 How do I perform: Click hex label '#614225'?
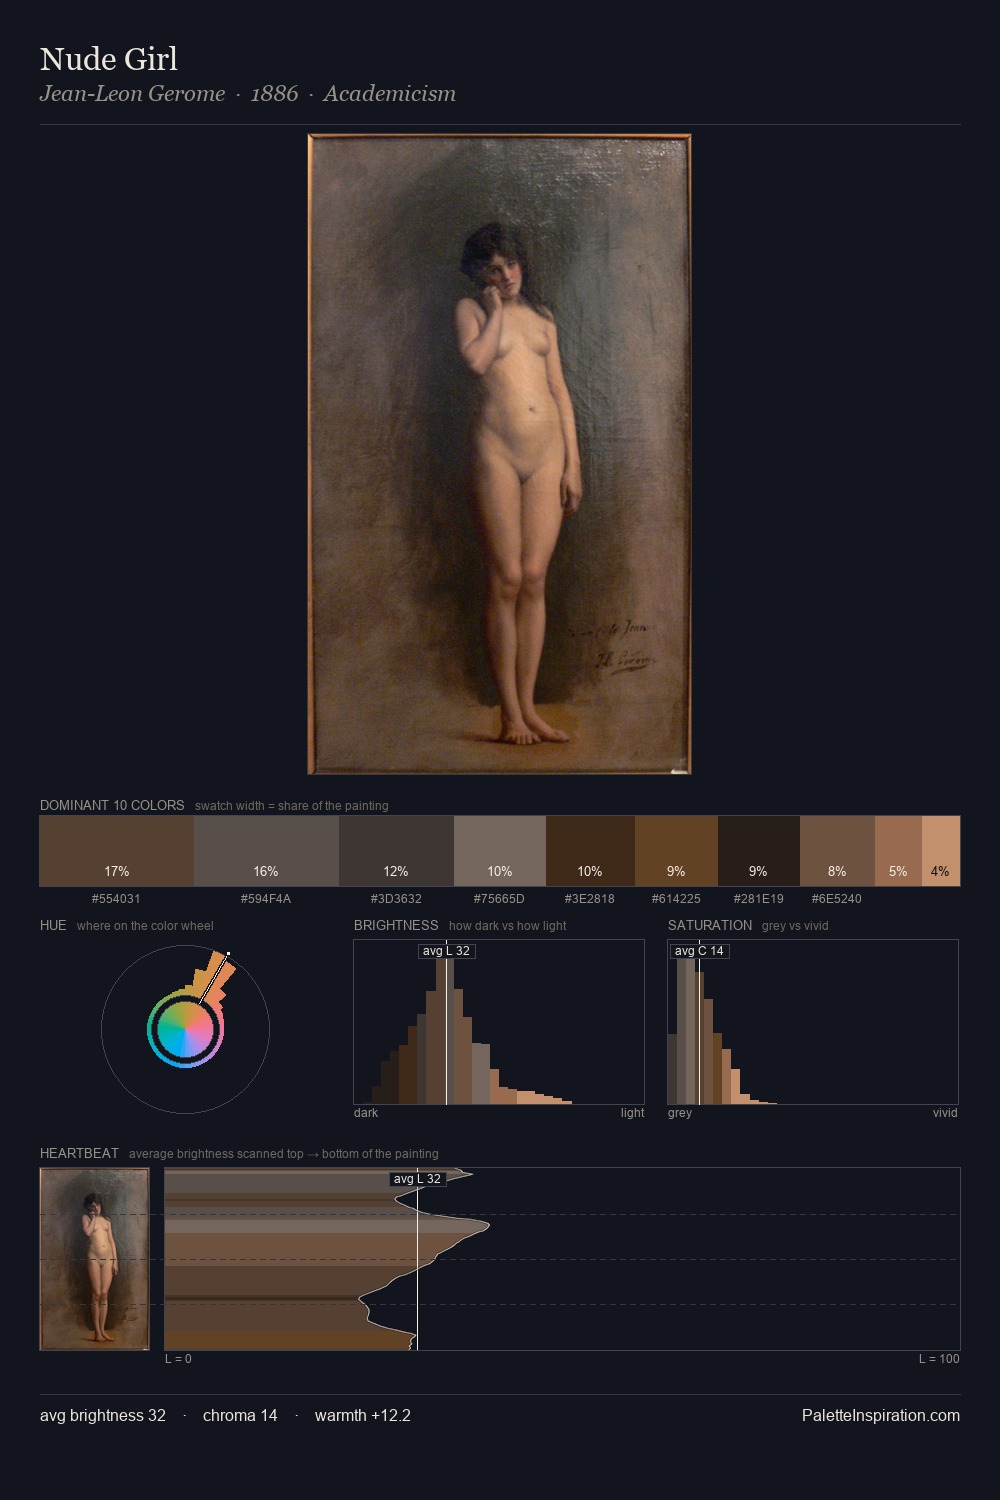(676, 899)
